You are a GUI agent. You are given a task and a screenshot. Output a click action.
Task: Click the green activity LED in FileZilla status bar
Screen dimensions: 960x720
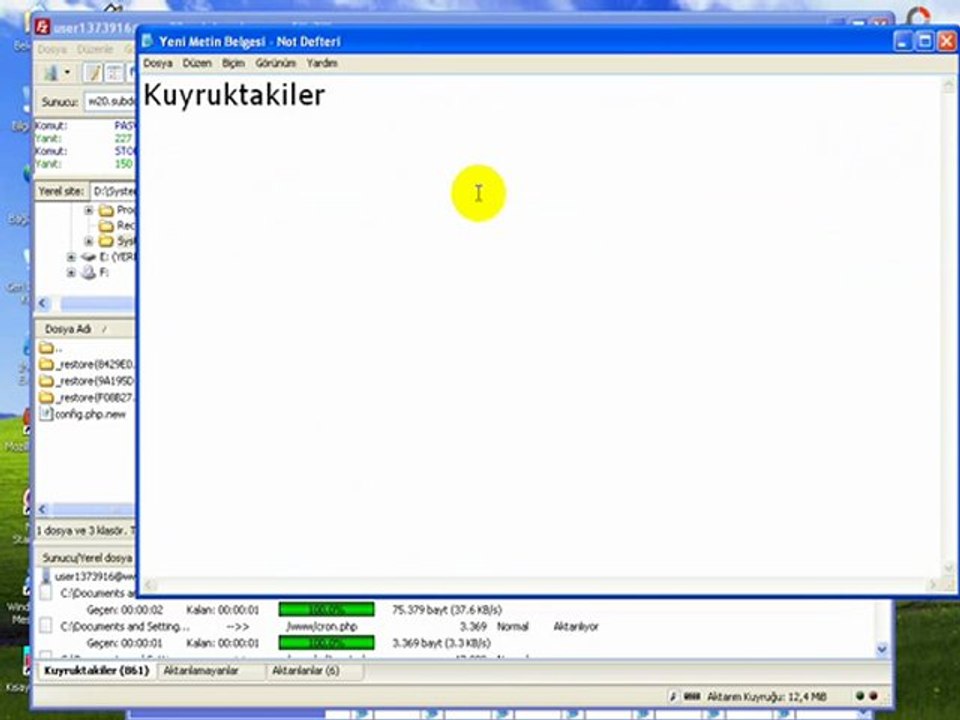click(860, 696)
